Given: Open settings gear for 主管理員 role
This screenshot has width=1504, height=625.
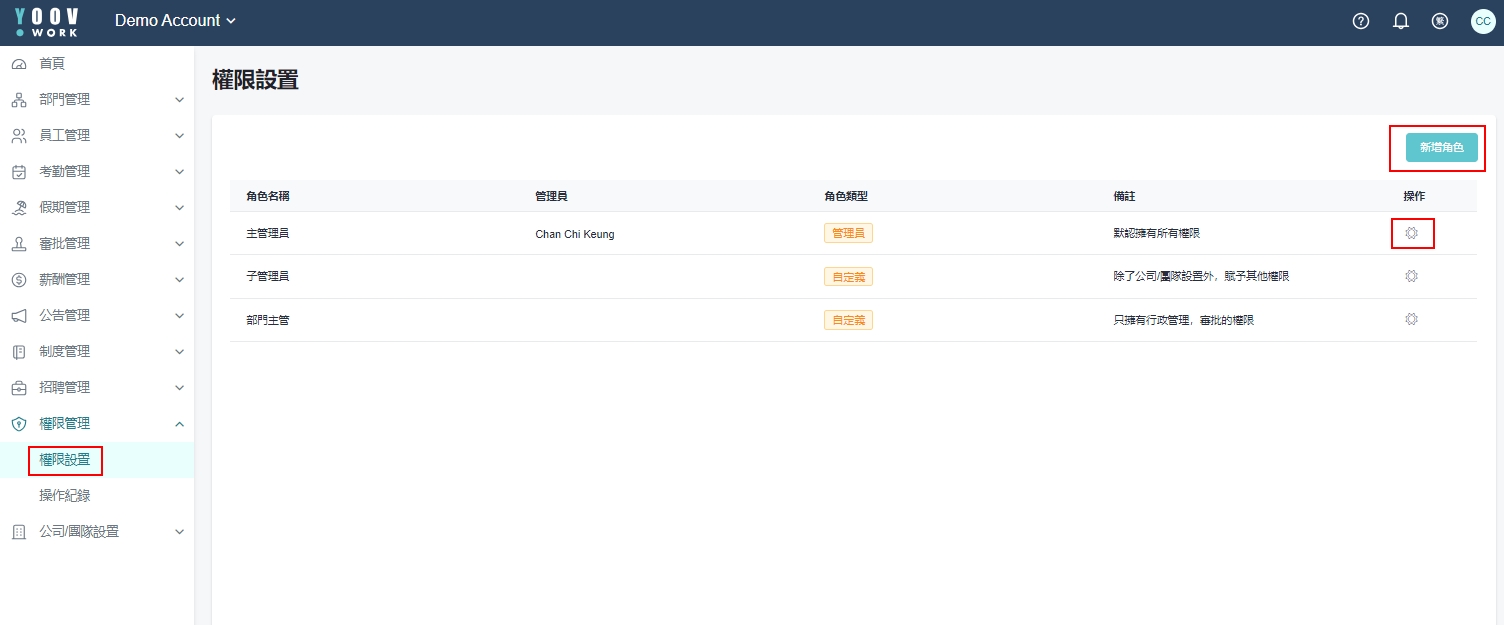Looking at the screenshot, I should pyautogui.click(x=1411, y=233).
